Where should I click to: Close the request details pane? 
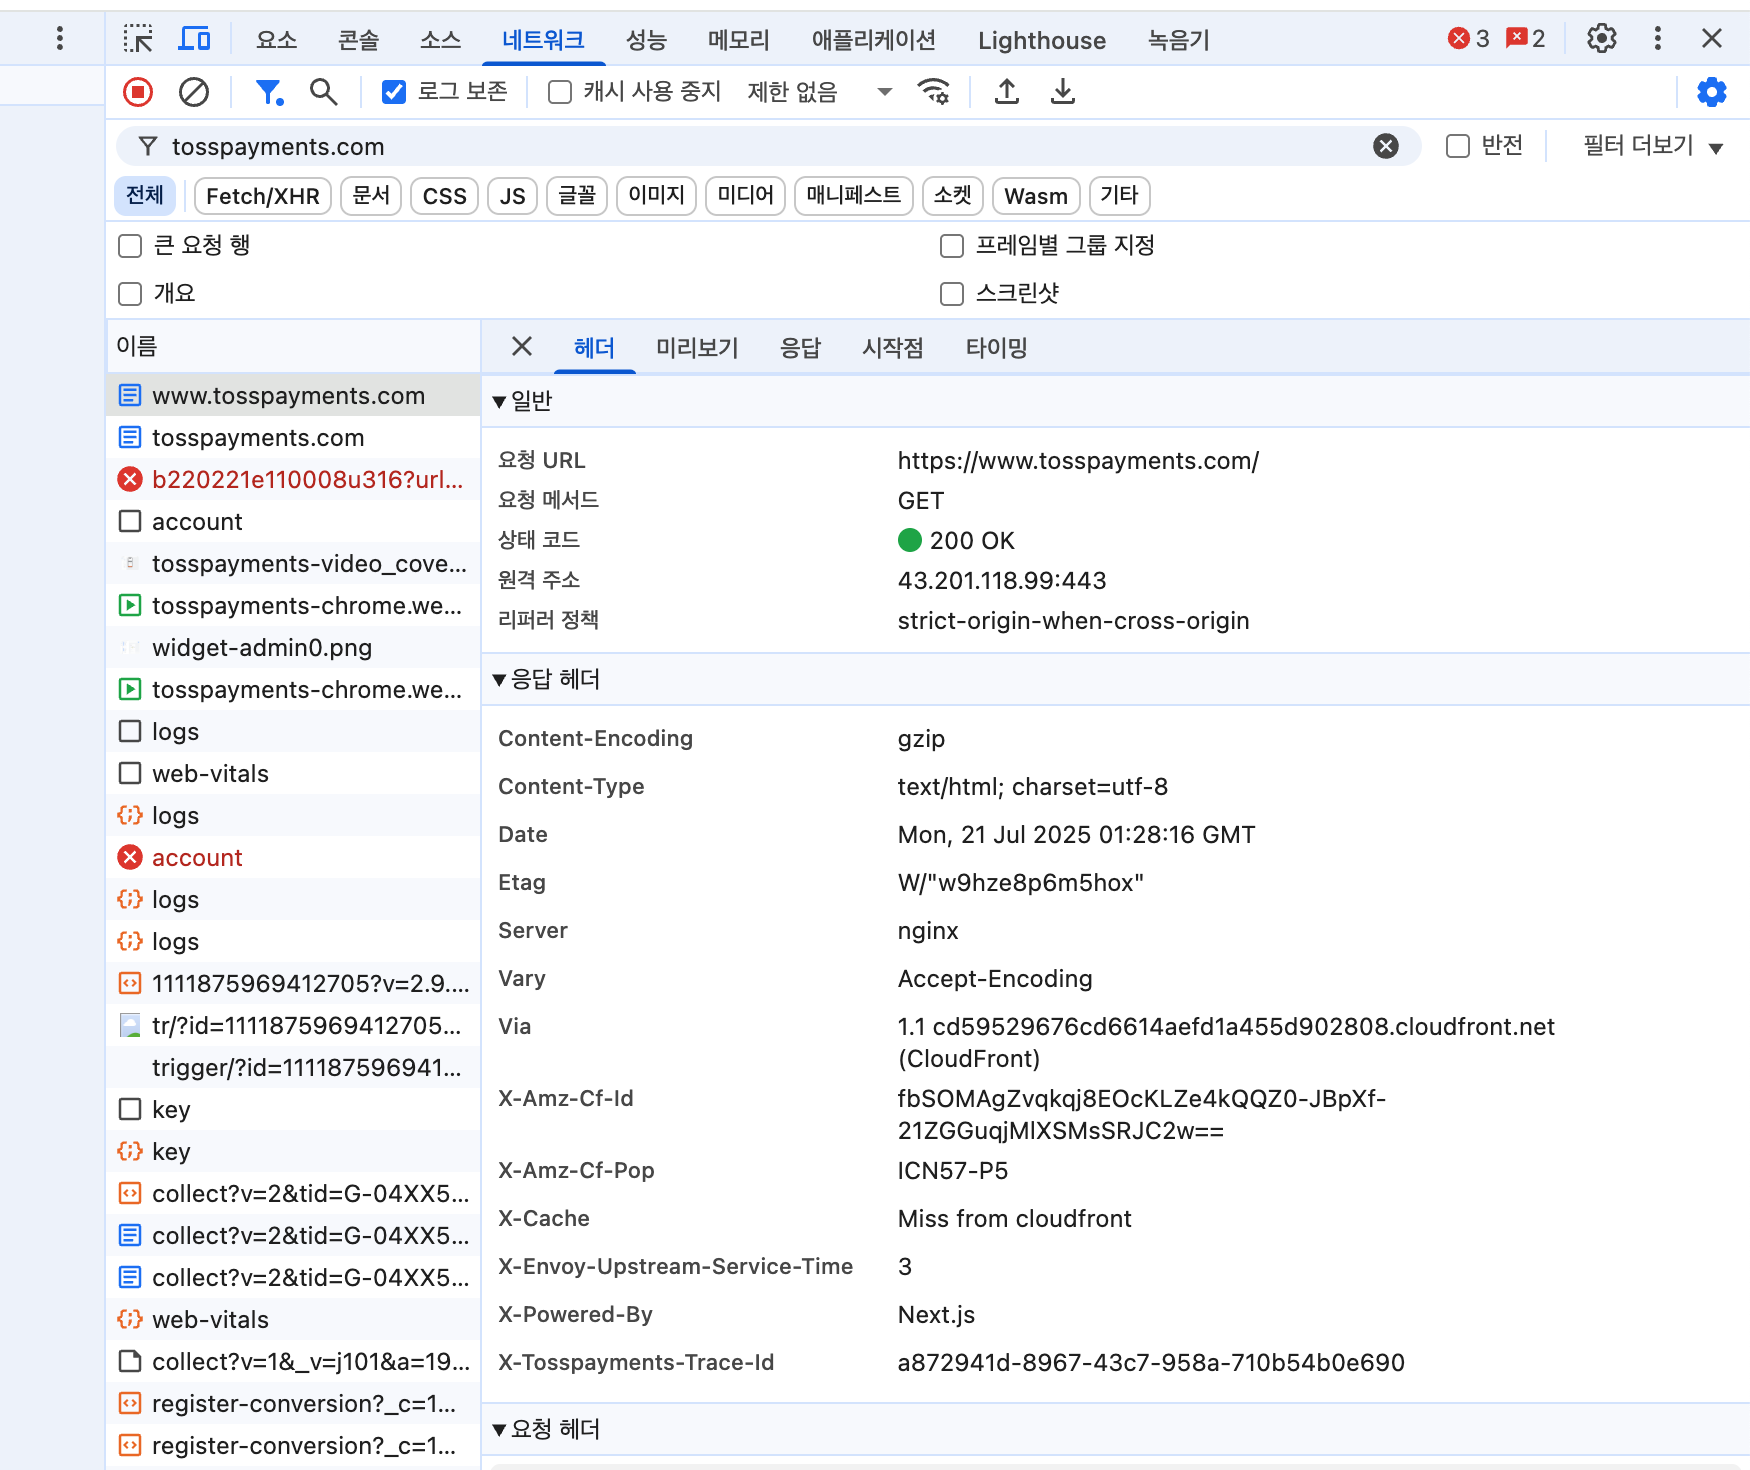[x=522, y=347]
